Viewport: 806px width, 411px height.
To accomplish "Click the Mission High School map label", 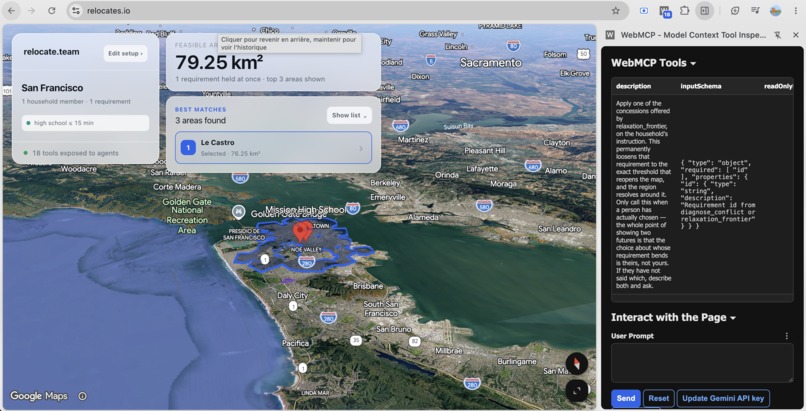I will click(305, 210).
